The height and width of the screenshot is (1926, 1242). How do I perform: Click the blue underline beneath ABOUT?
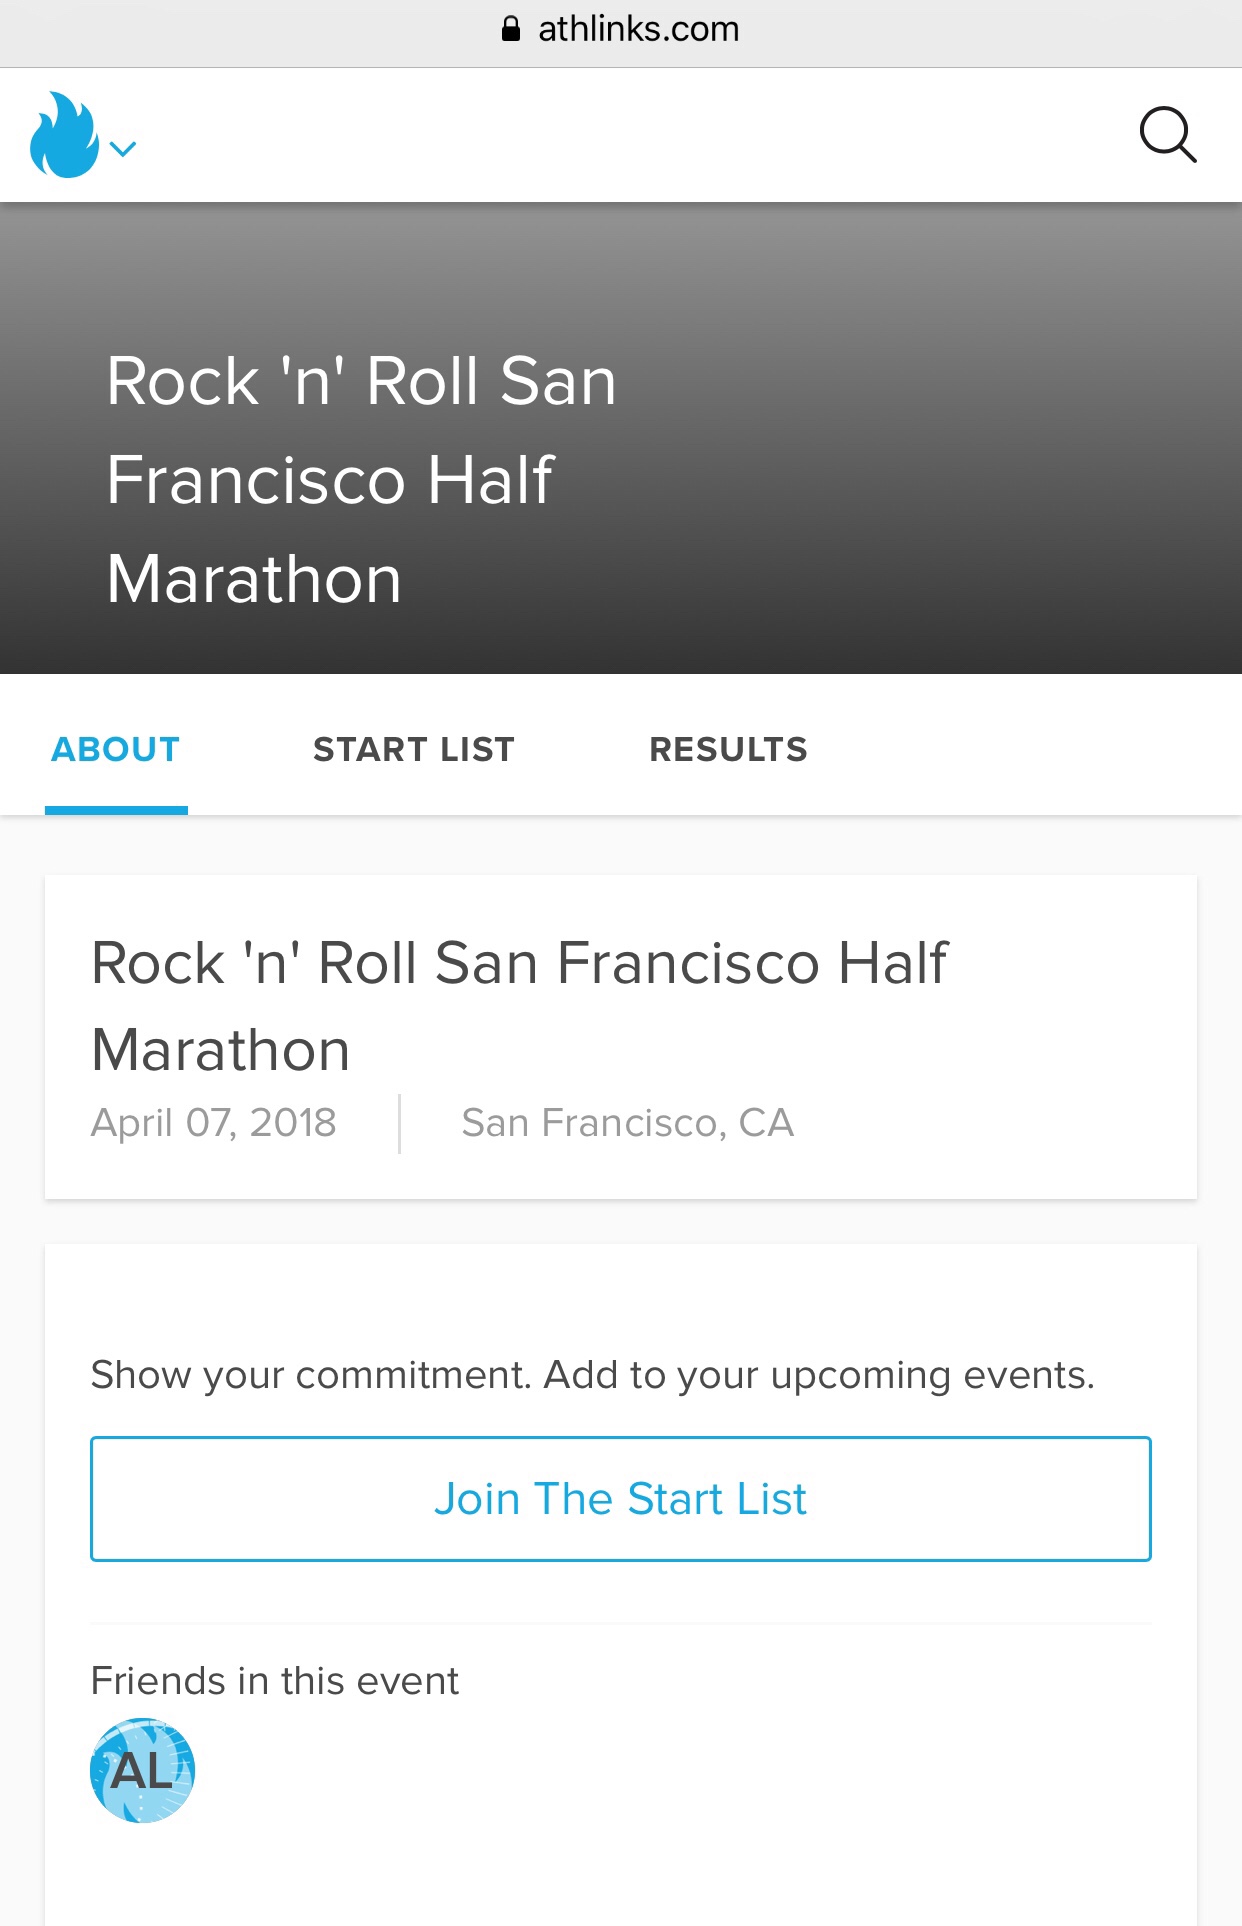(x=116, y=810)
